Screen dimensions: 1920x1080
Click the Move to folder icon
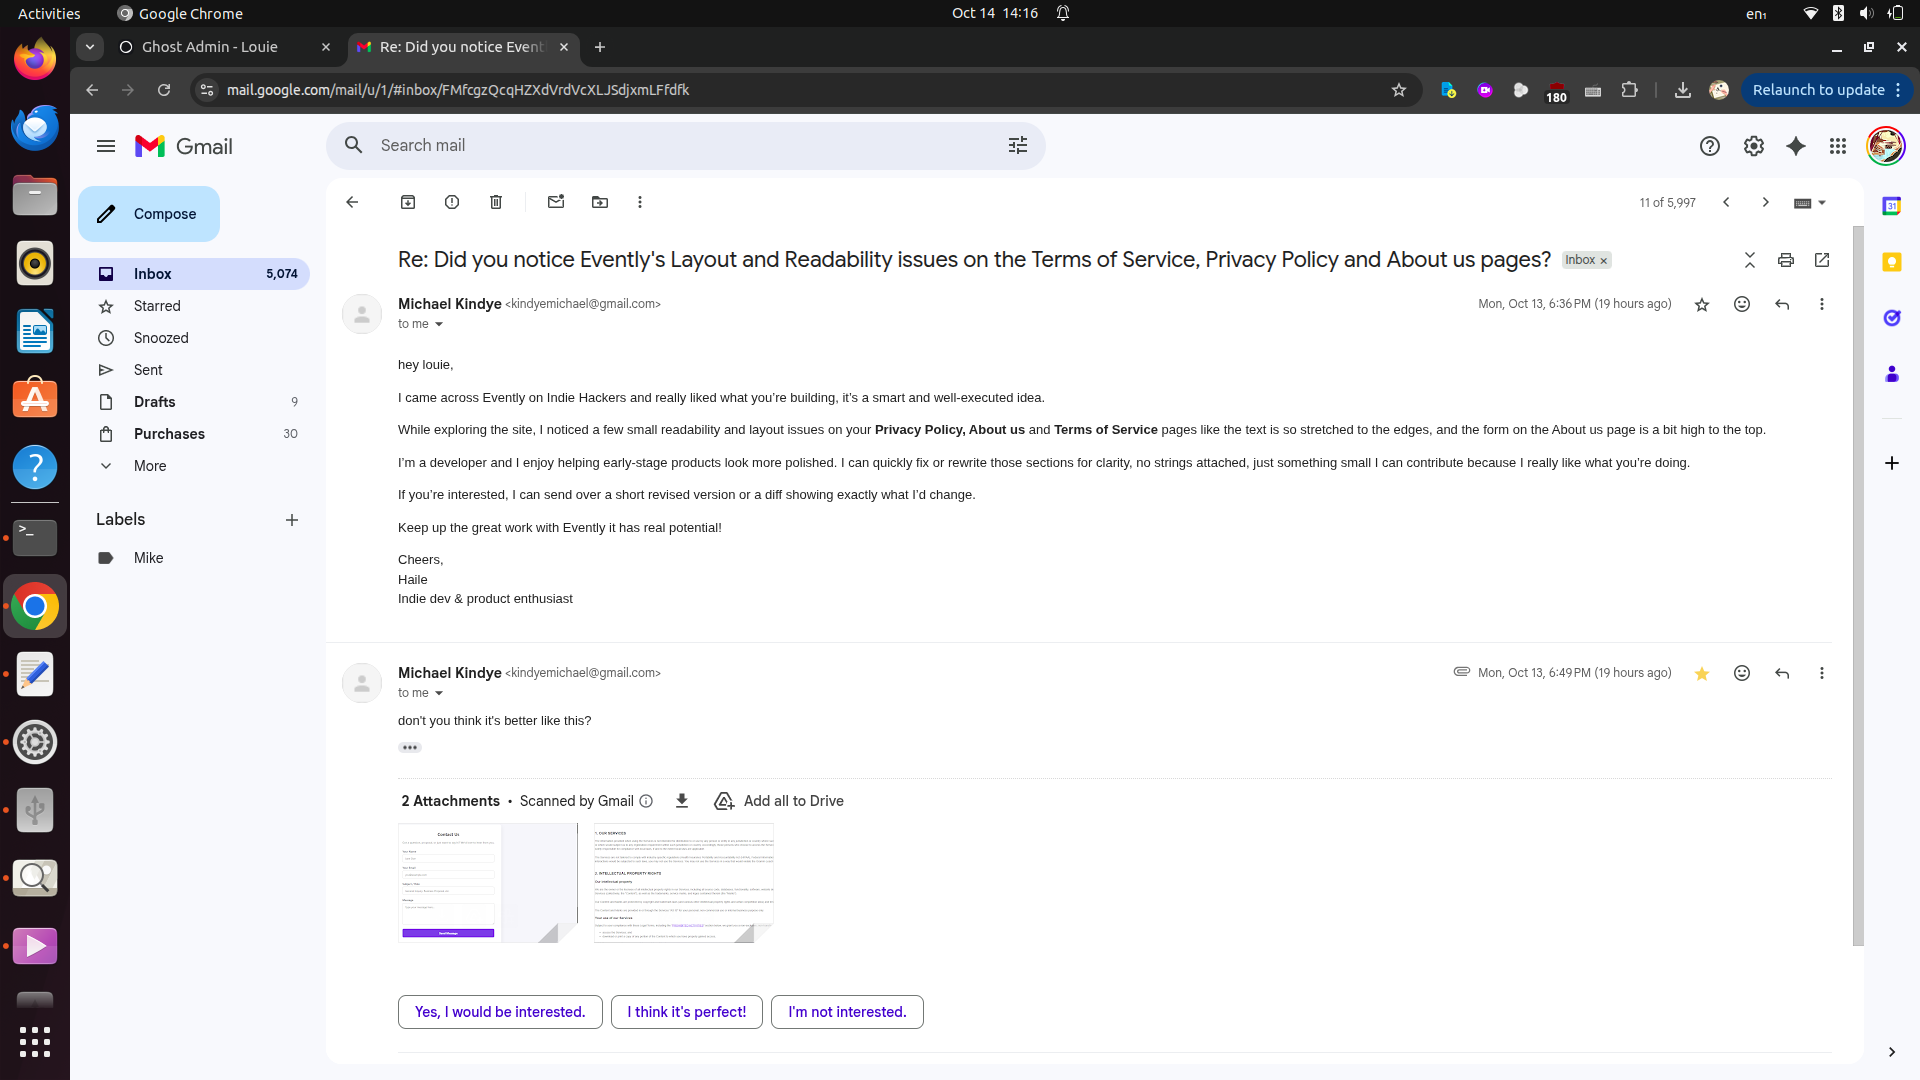click(x=600, y=202)
